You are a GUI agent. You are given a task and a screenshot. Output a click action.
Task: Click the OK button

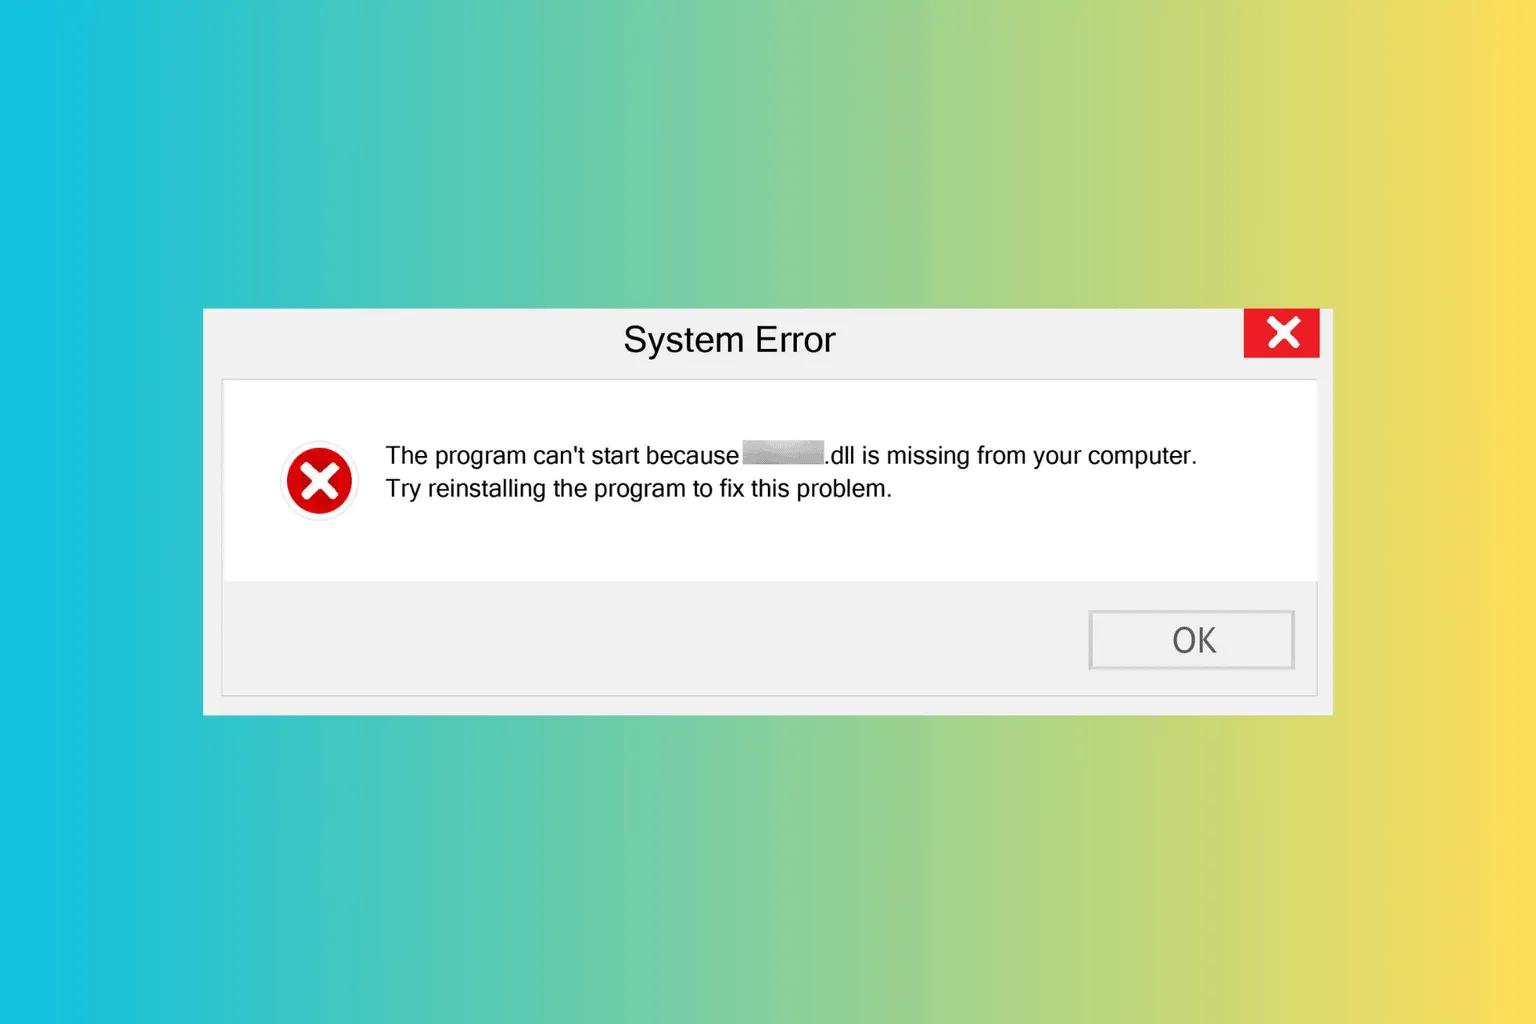pyautogui.click(x=1191, y=640)
